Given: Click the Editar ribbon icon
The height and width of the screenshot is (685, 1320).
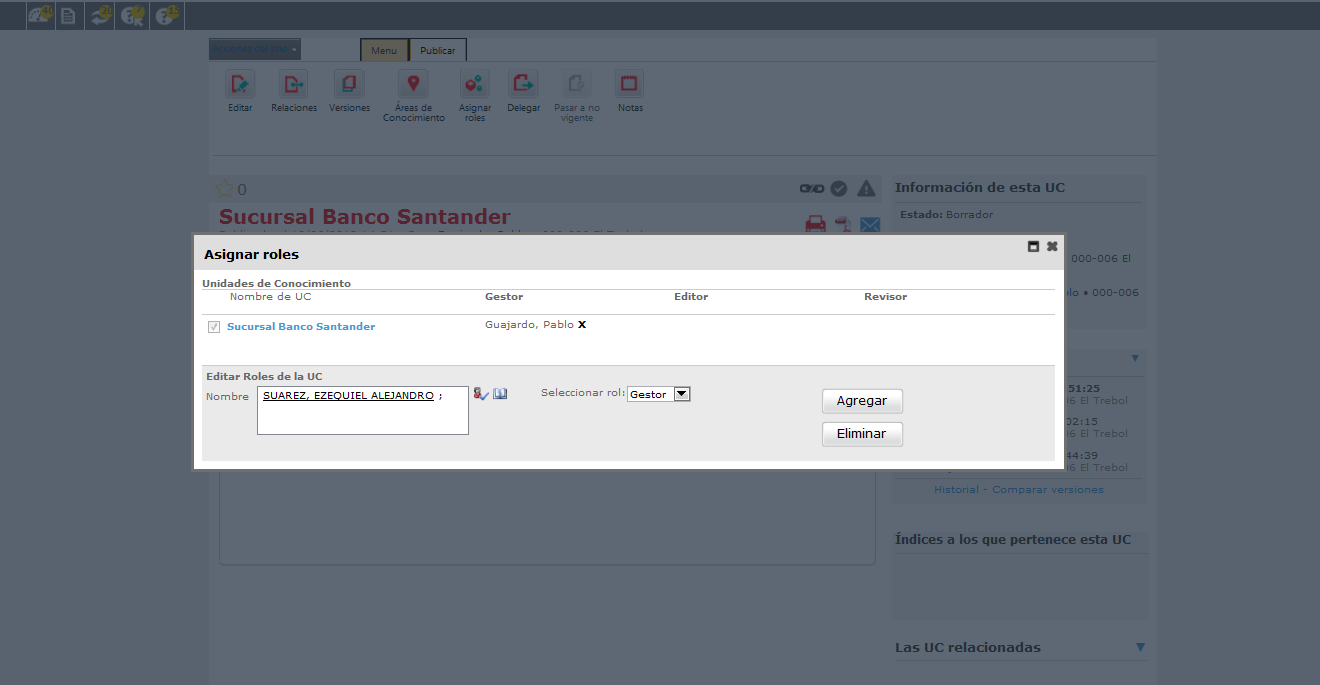Looking at the screenshot, I should click(240, 84).
